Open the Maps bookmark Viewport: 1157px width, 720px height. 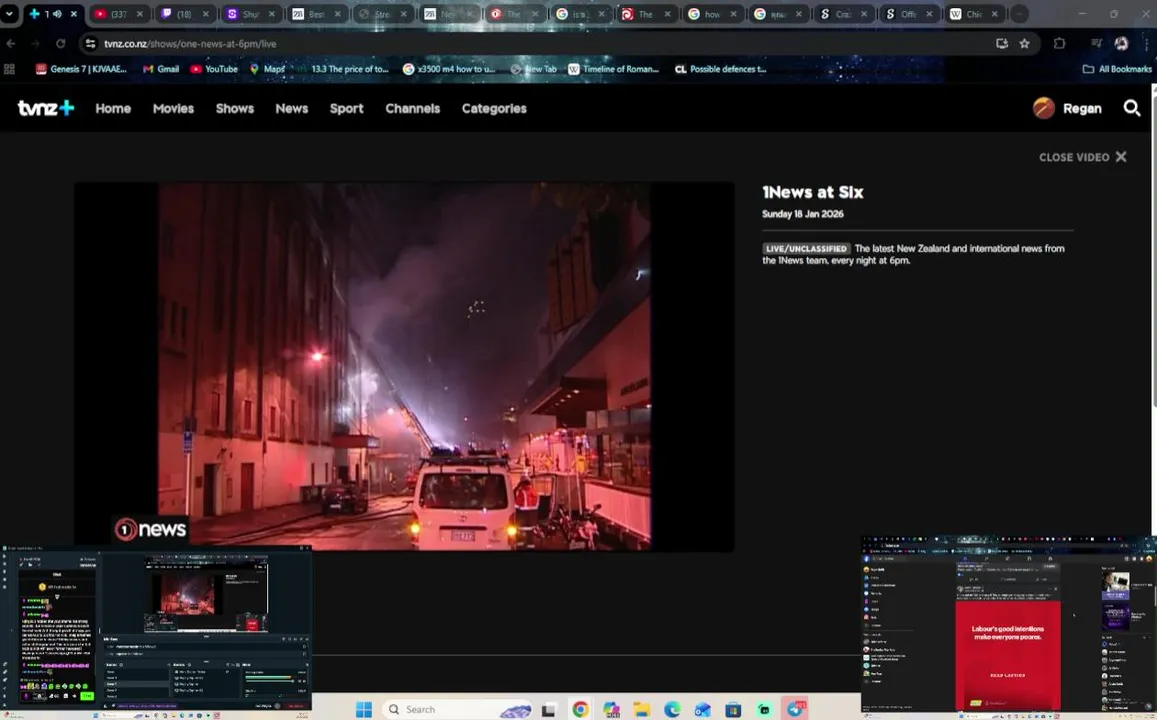(x=267, y=69)
